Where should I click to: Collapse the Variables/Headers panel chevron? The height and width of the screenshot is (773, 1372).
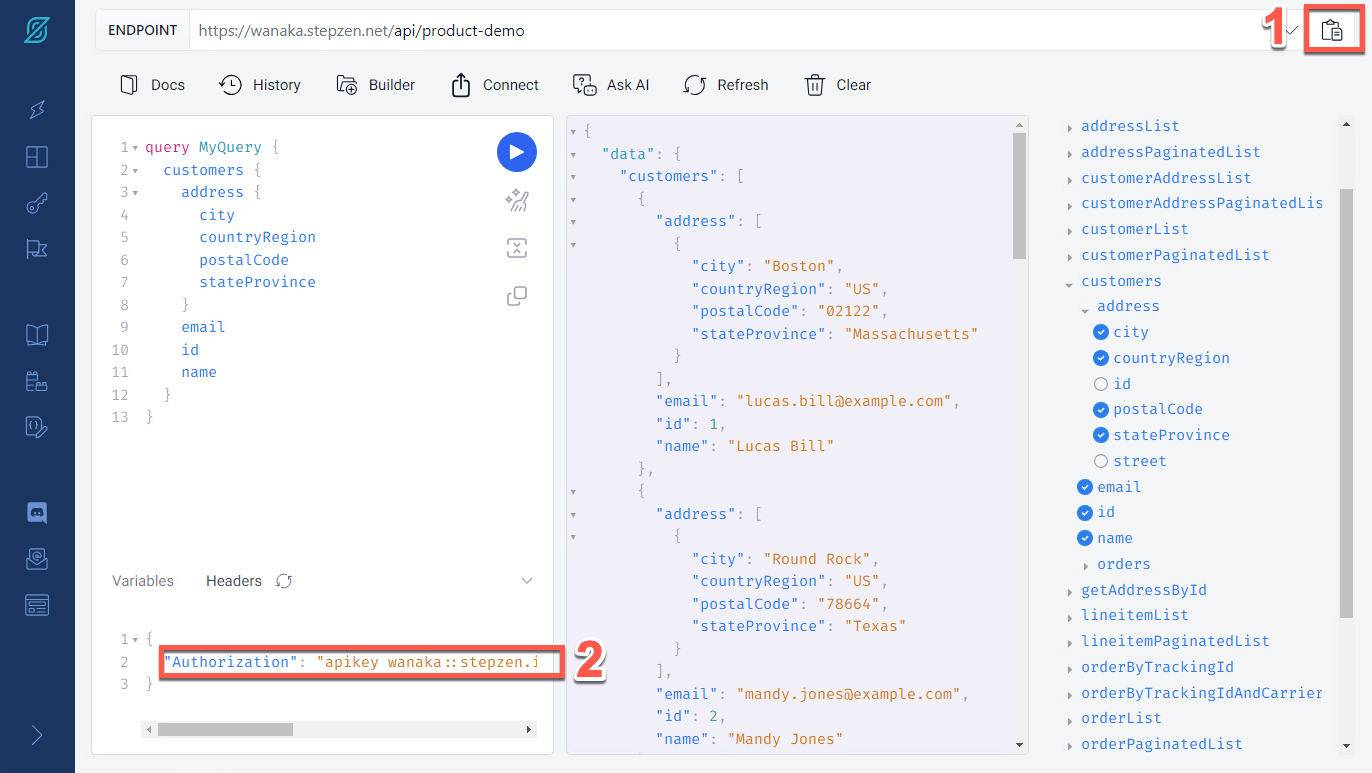click(527, 581)
